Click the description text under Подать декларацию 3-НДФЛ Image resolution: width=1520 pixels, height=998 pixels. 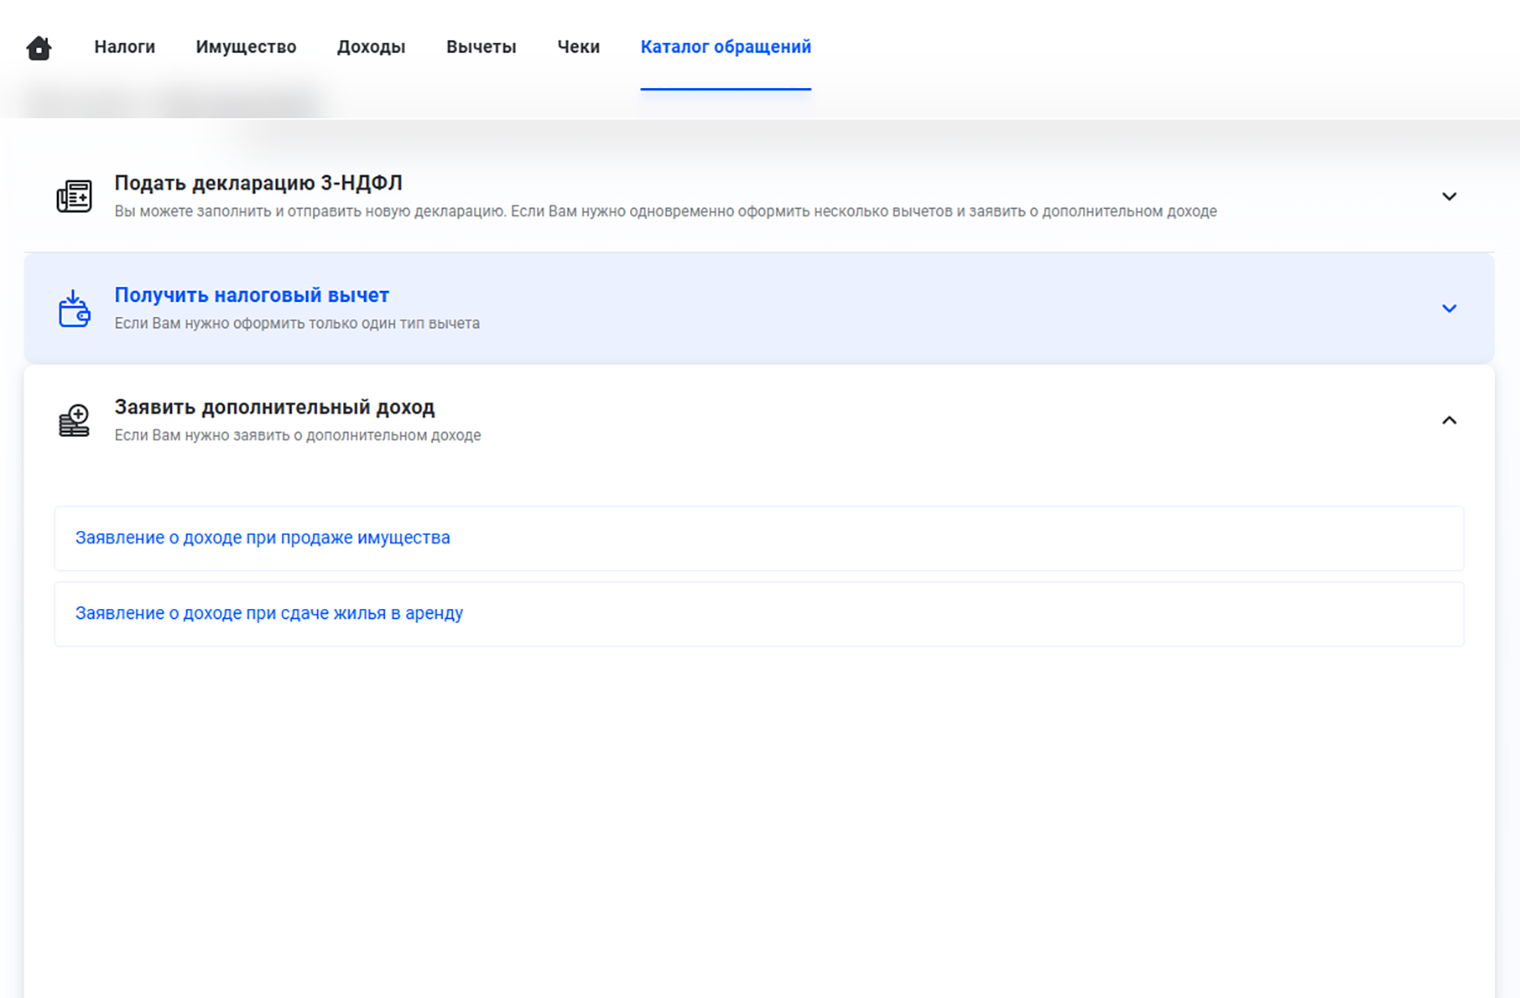point(665,212)
